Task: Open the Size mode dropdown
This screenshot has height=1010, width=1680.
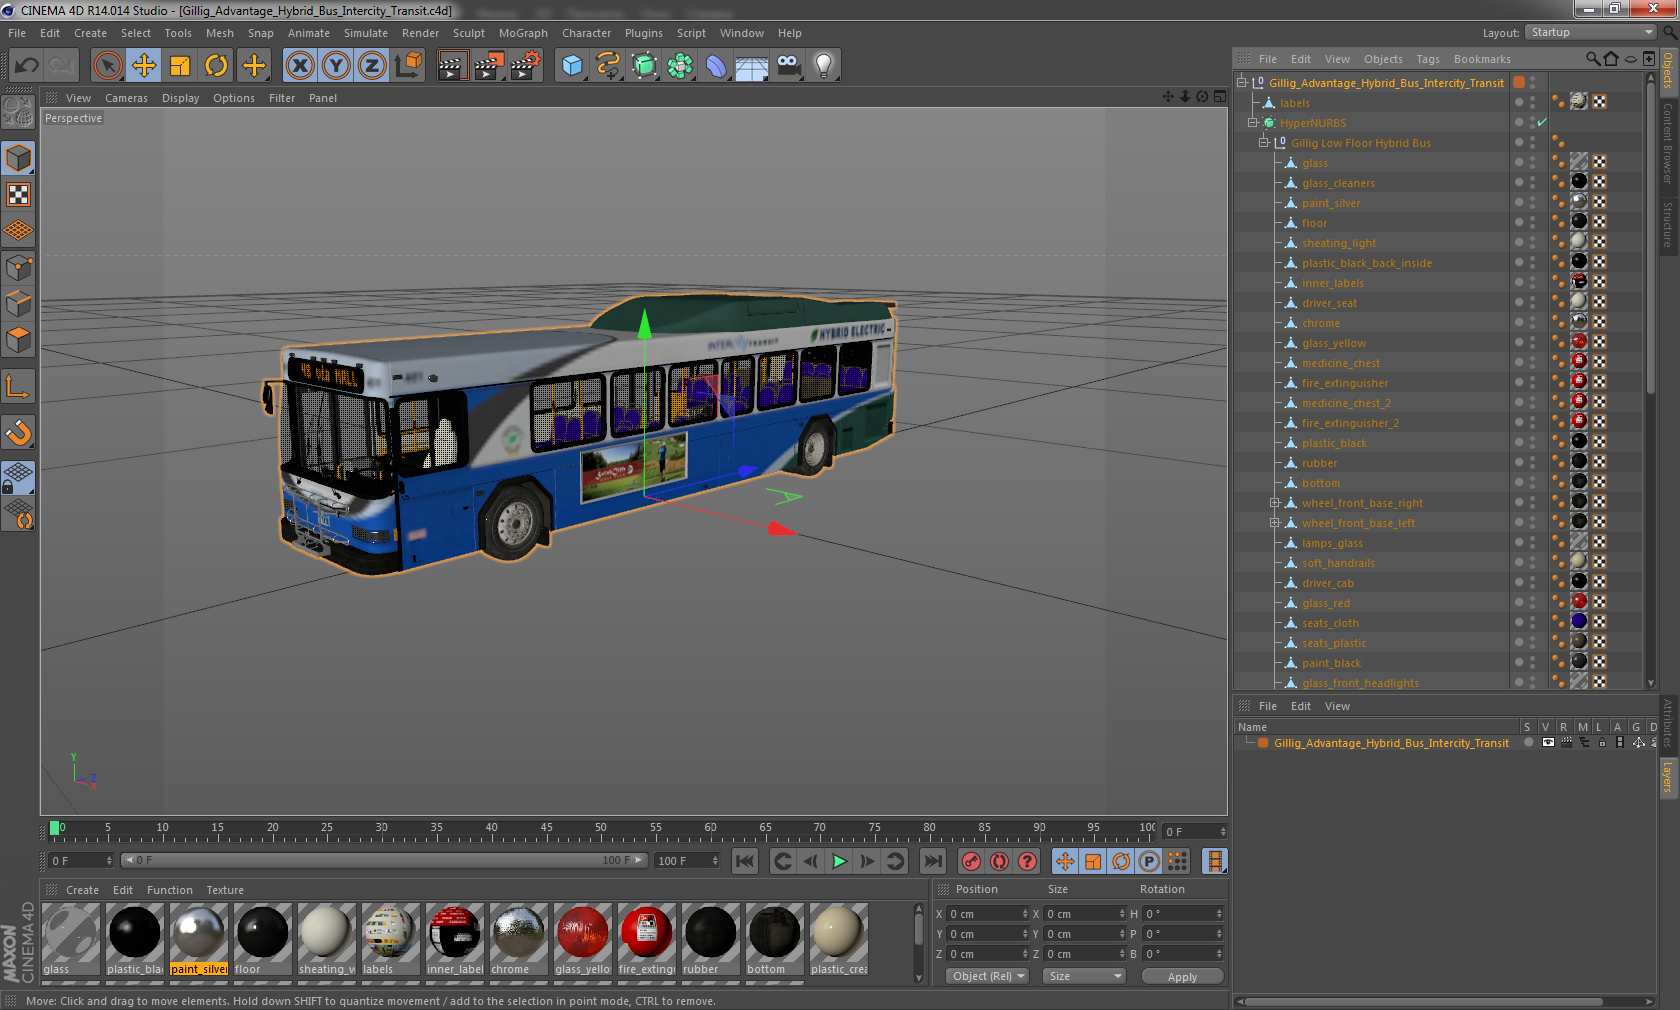Action: (x=1084, y=976)
